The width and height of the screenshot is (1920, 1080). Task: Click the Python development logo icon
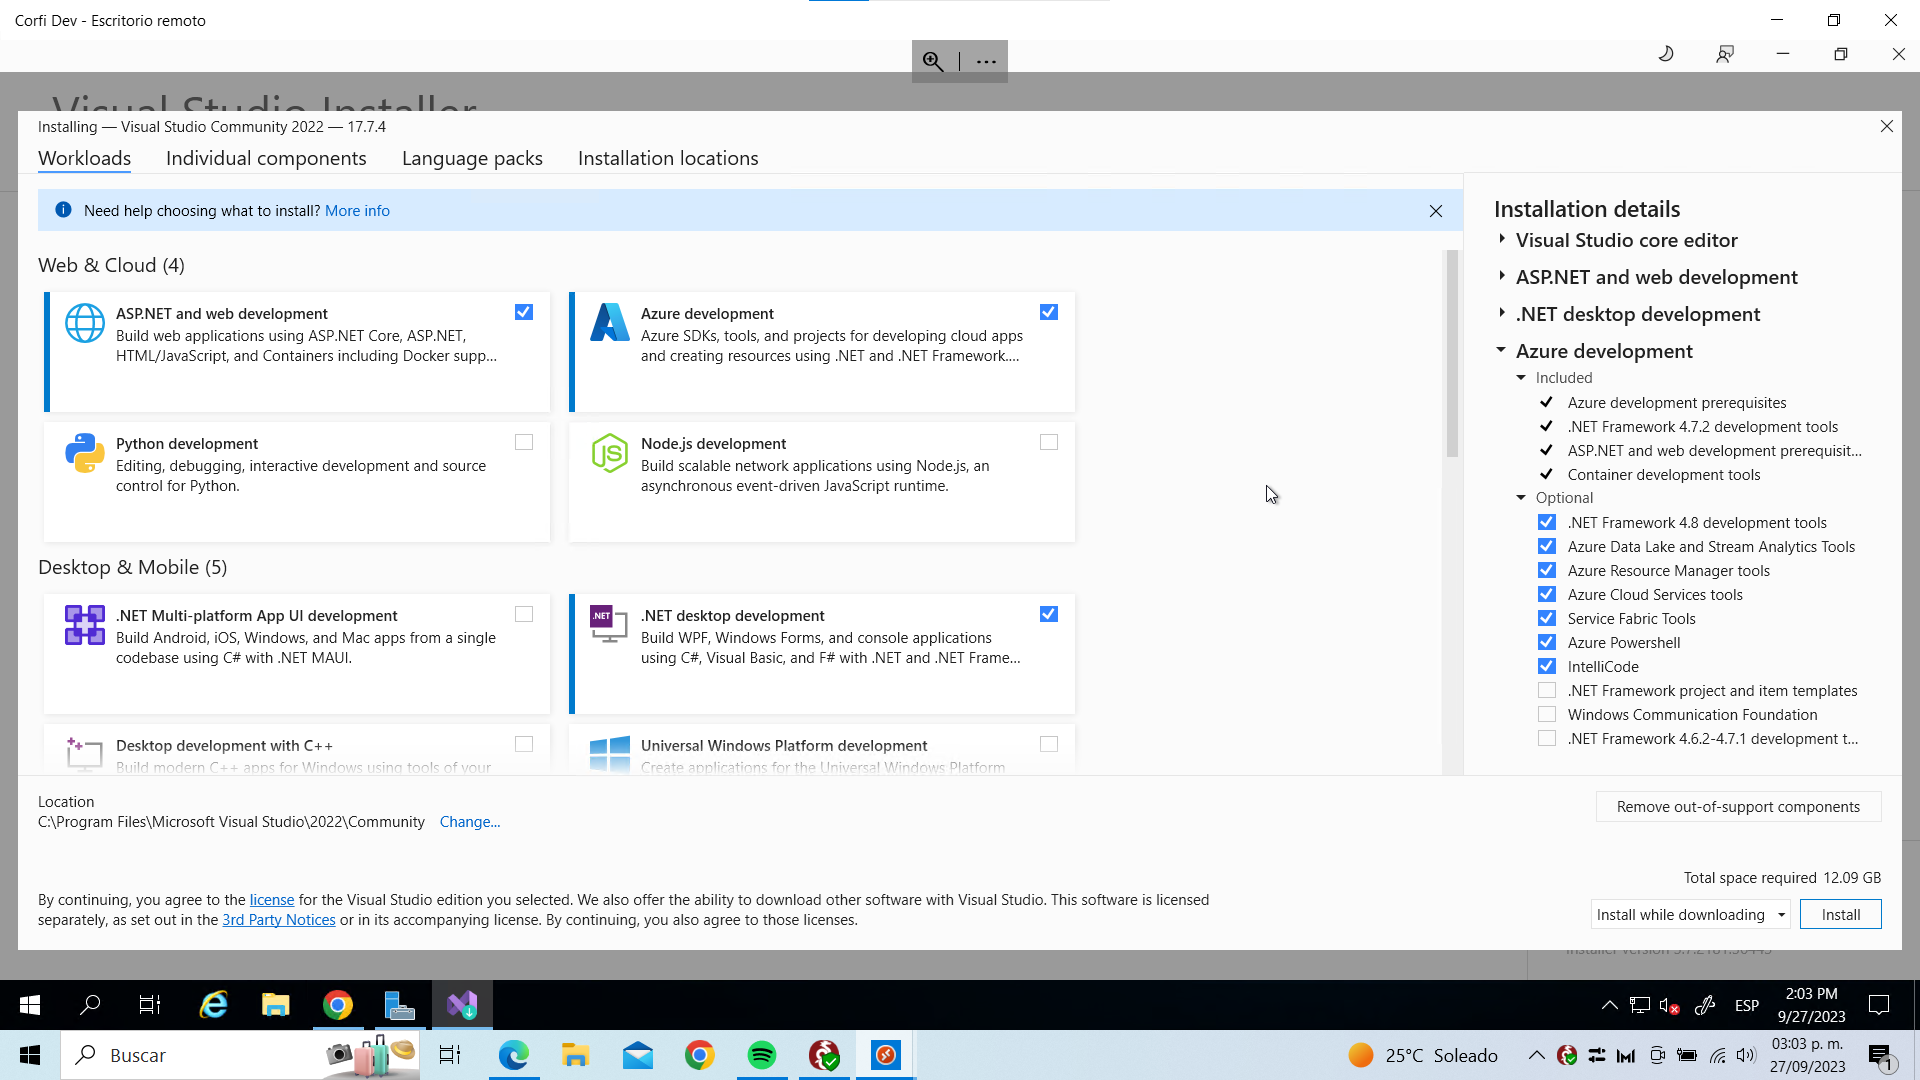point(85,453)
